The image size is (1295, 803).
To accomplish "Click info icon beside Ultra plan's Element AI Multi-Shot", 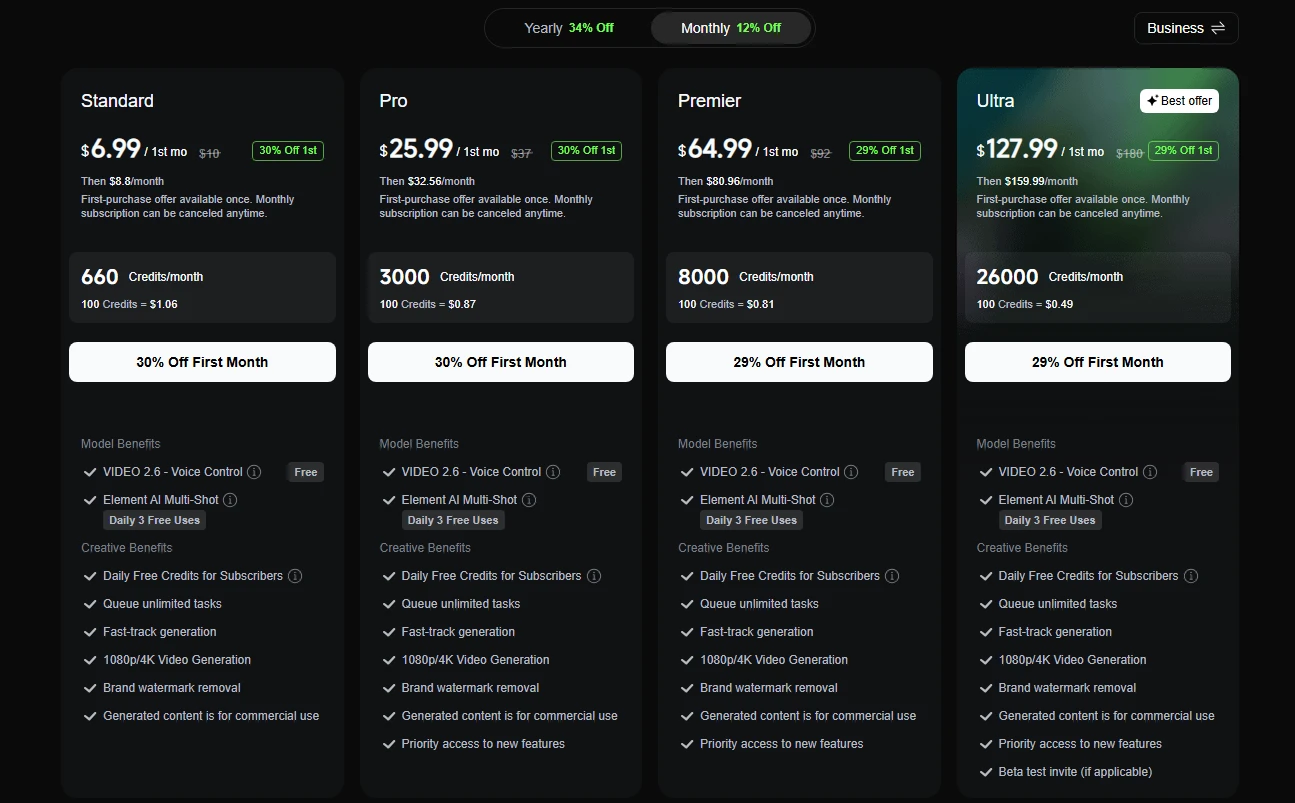I will [x=1126, y=500].
